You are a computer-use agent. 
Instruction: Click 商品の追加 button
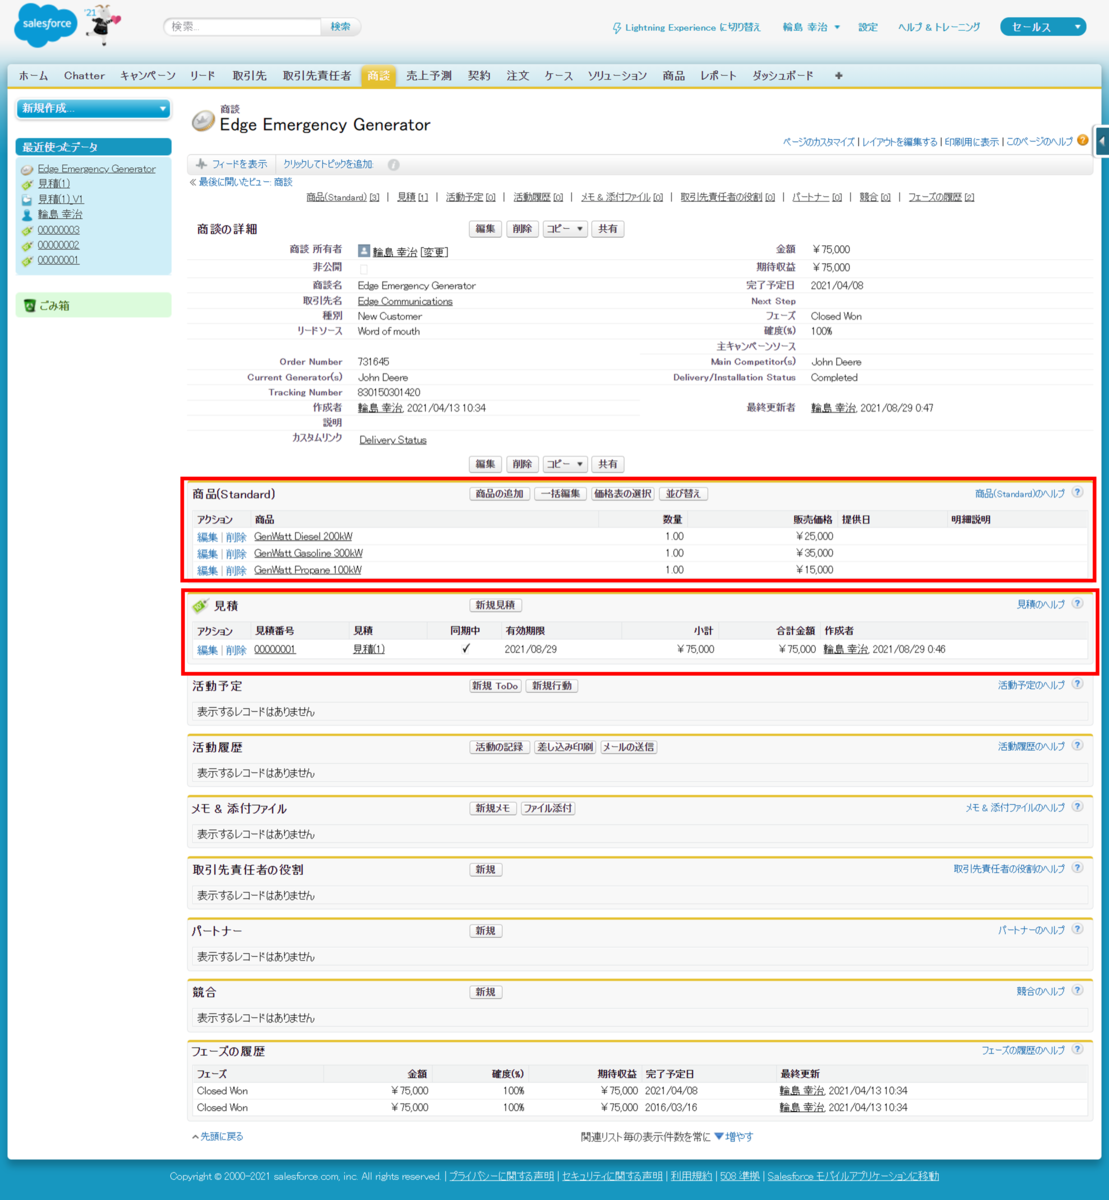coord(500,494)
